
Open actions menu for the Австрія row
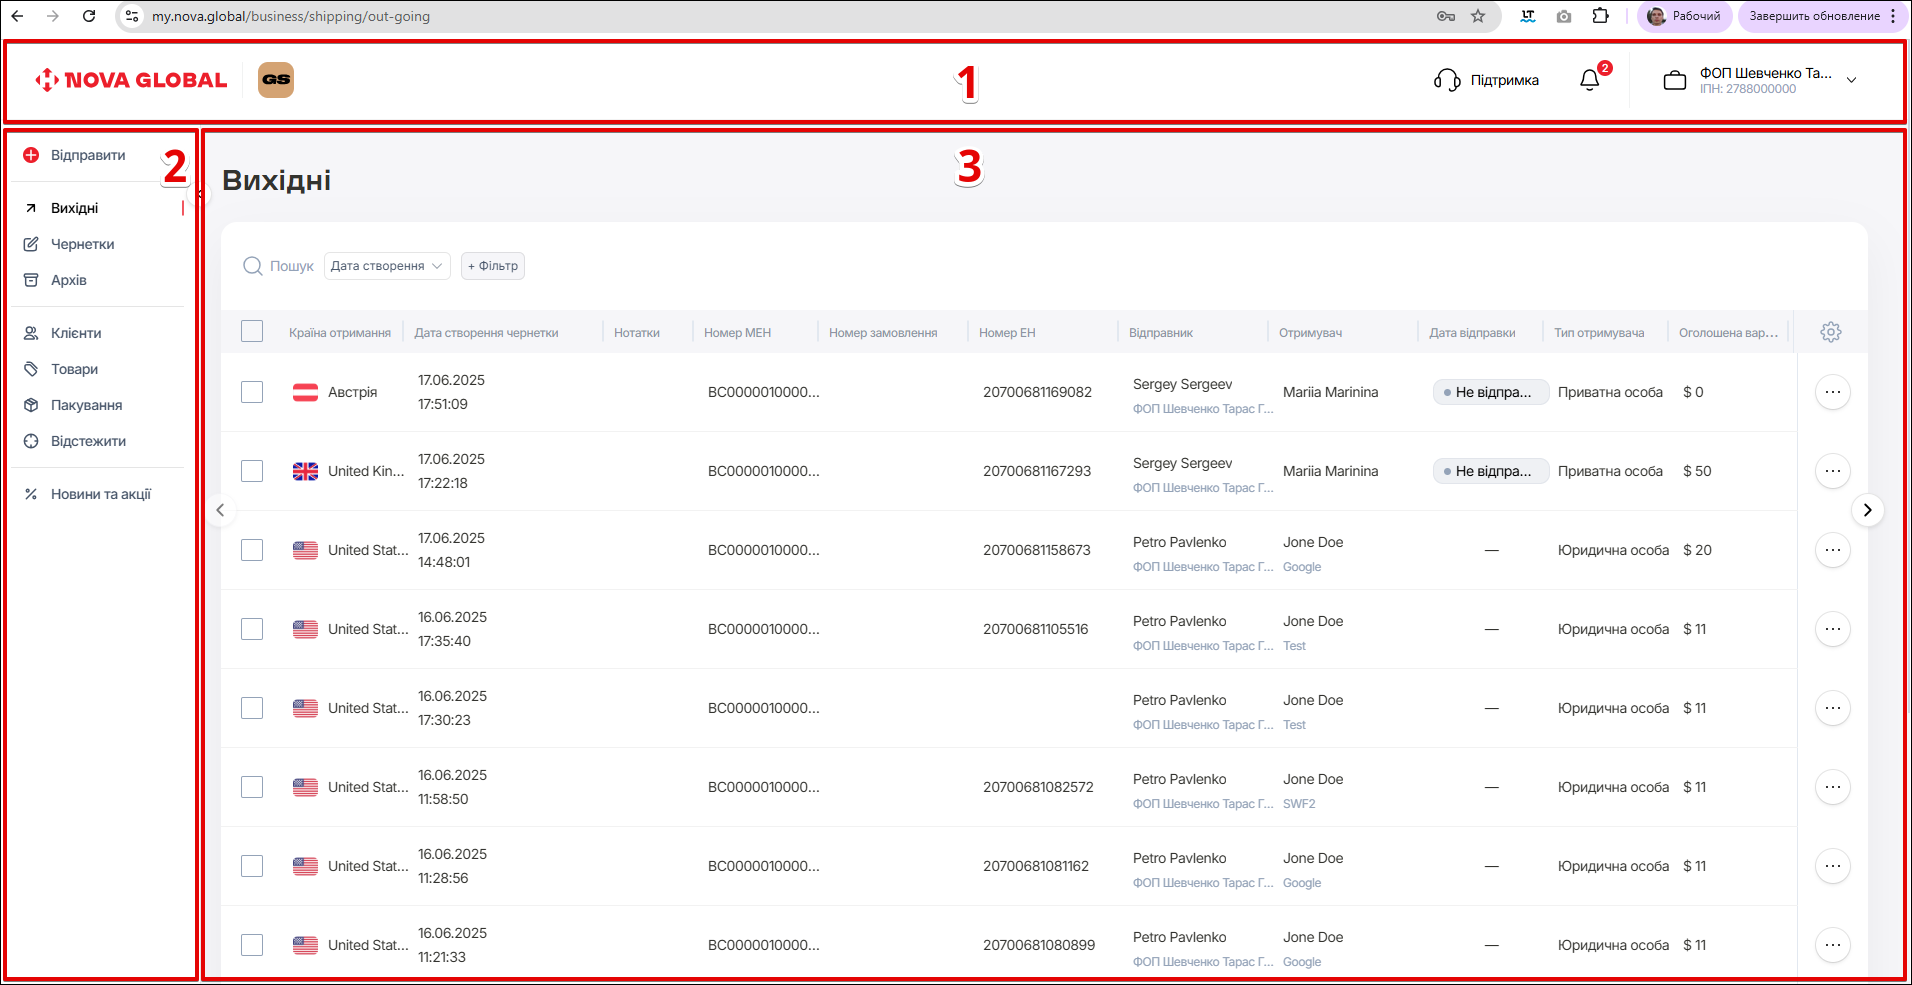pyautogui.click(x=1833, y=392)
